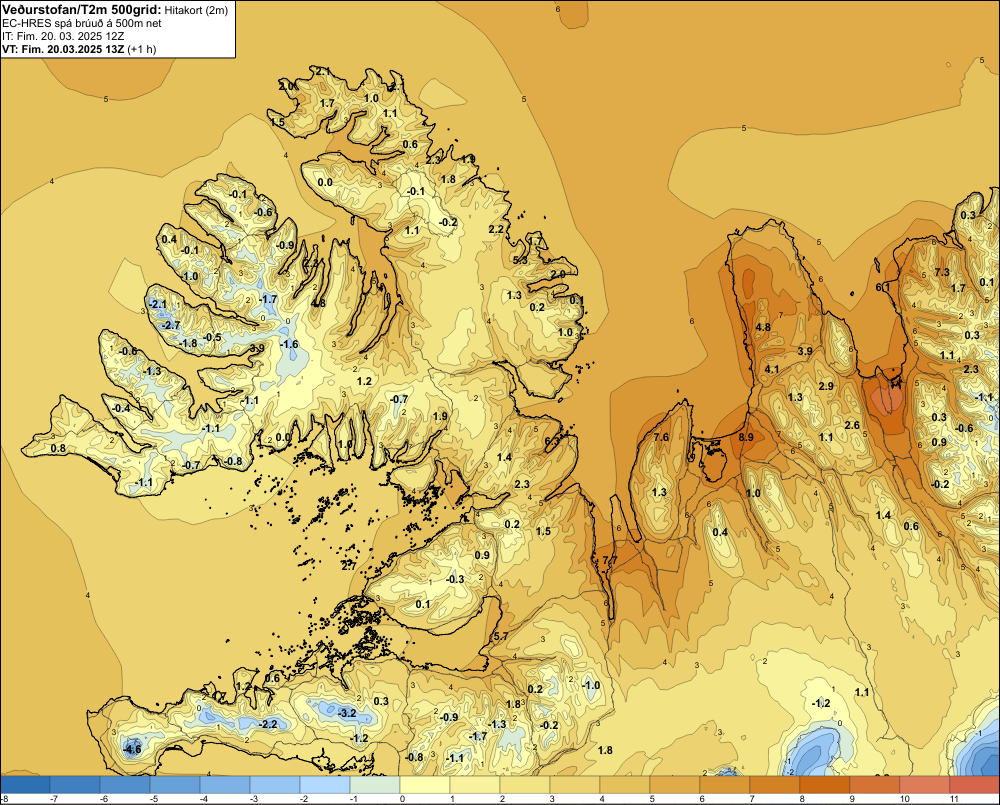The image size is (1000, 805).
Task: Select the legend swatch between -7 and -6
Action: pos(75,784)
